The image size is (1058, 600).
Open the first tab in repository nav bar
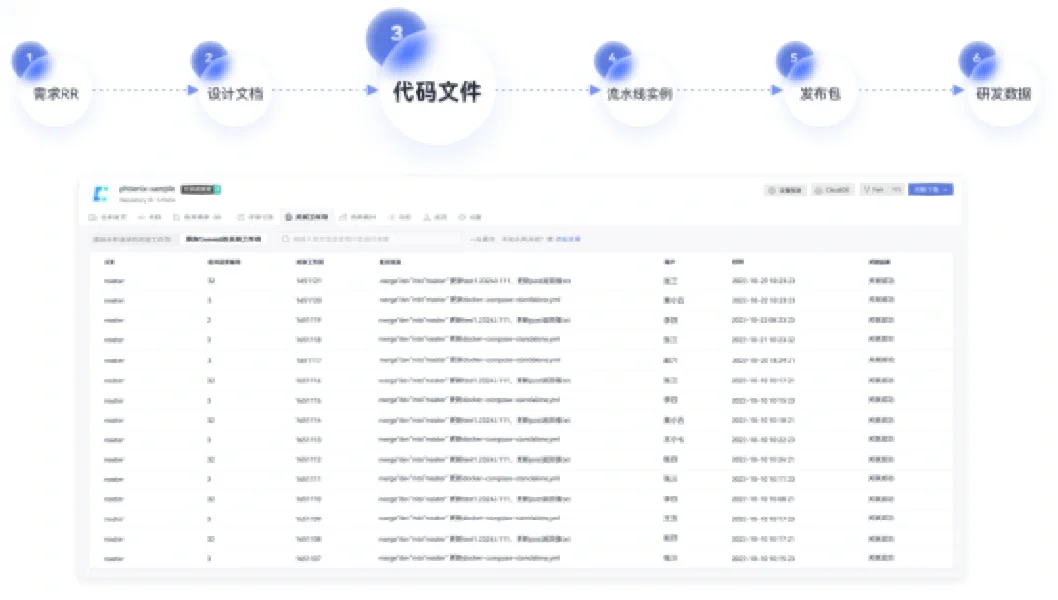(x=107, y=216)
